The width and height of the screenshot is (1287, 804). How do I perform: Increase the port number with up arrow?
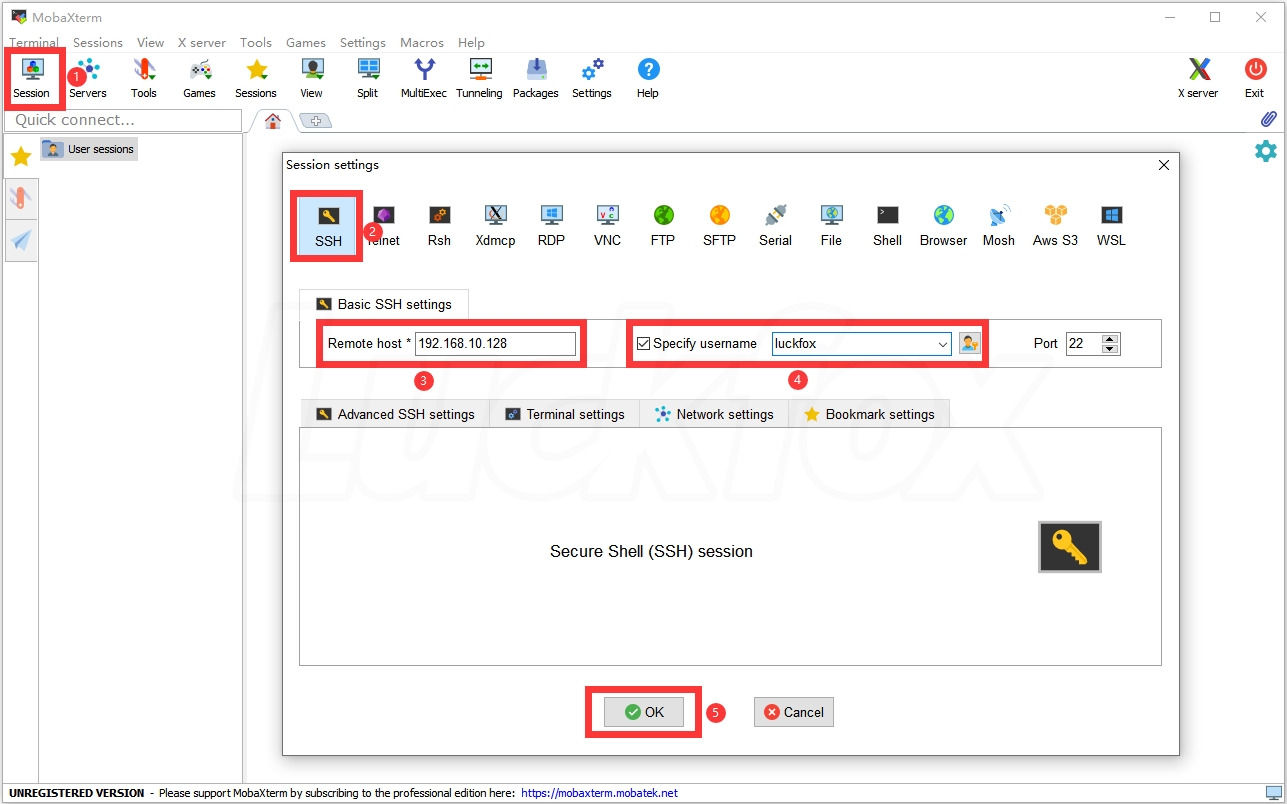click(x=1109, y=338)
